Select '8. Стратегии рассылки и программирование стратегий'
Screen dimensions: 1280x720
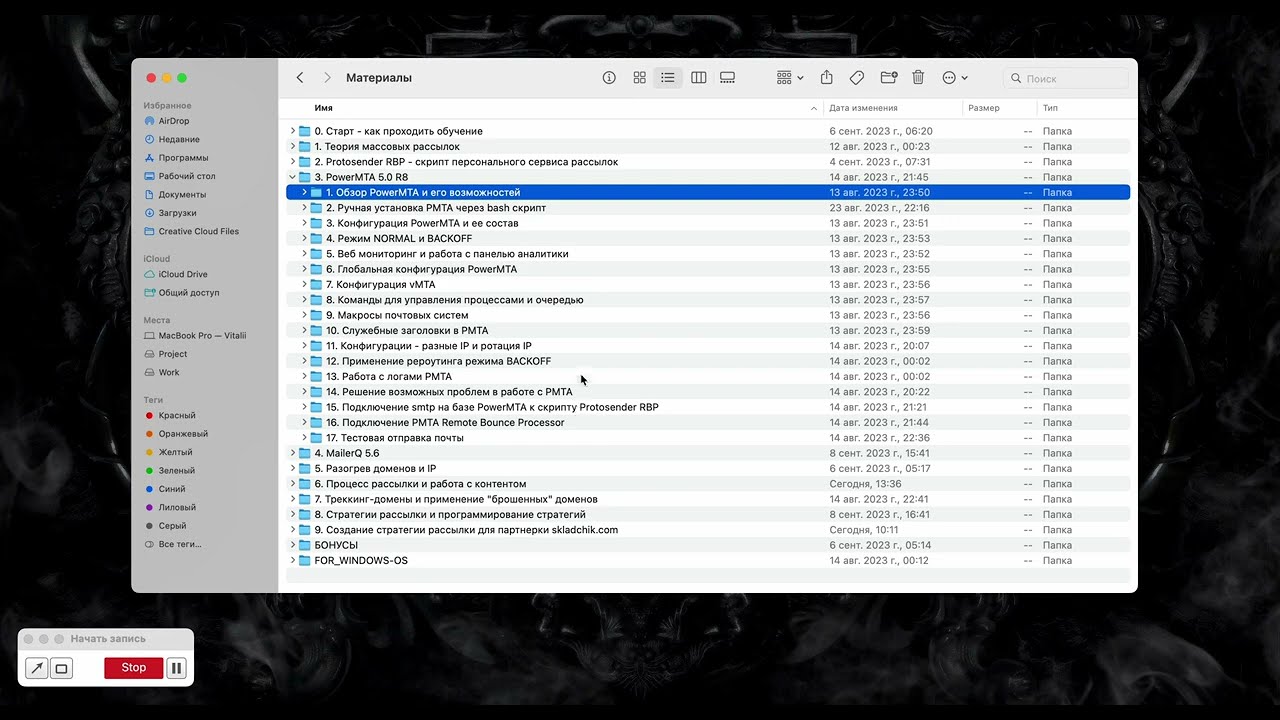708,515
